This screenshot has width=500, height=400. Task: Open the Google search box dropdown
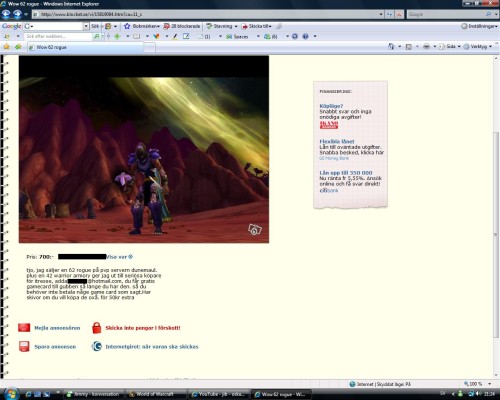tap(86, 26)
